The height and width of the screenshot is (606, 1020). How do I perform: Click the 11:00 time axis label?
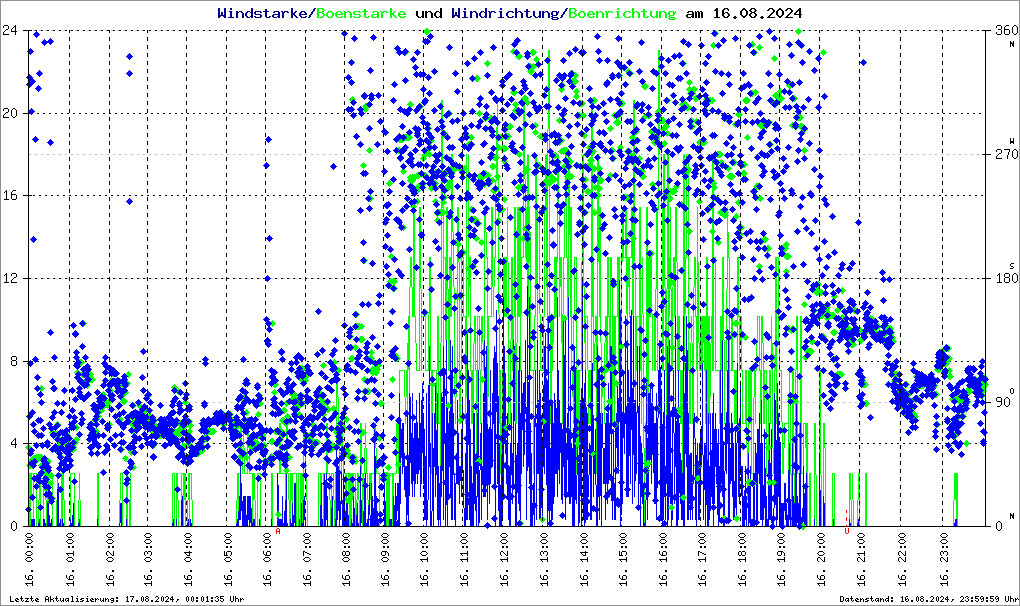[x=465, y=559]
